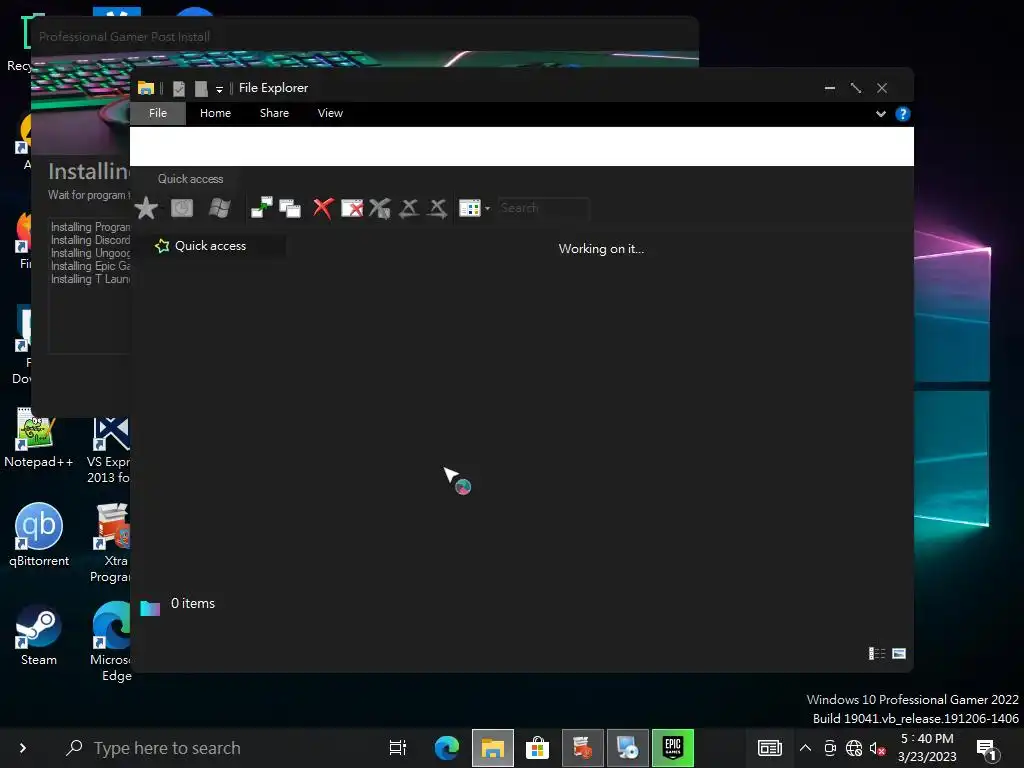This screenshot has height=768, width=1024.
Task: Switch to the Share ribbon tab
Action: point(274,113)
